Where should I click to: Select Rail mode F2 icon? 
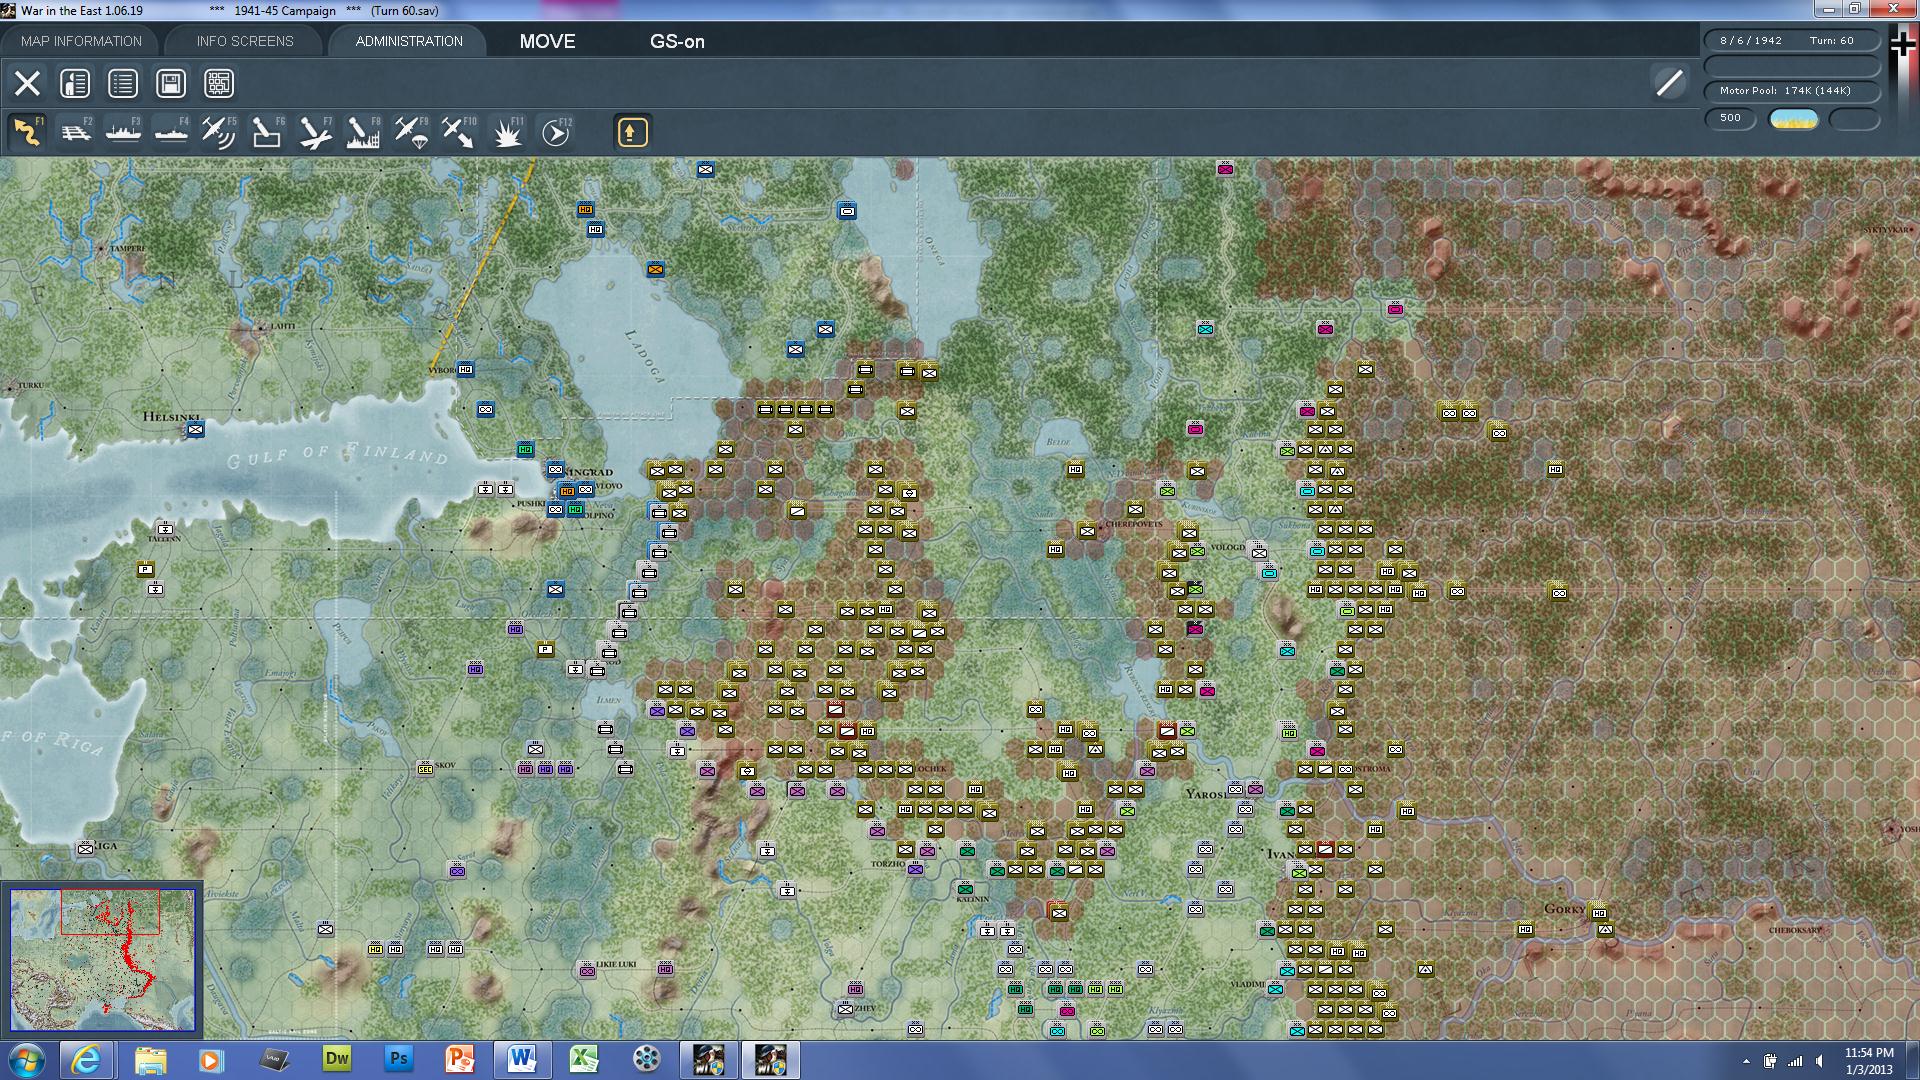click(x=75, y=132)
